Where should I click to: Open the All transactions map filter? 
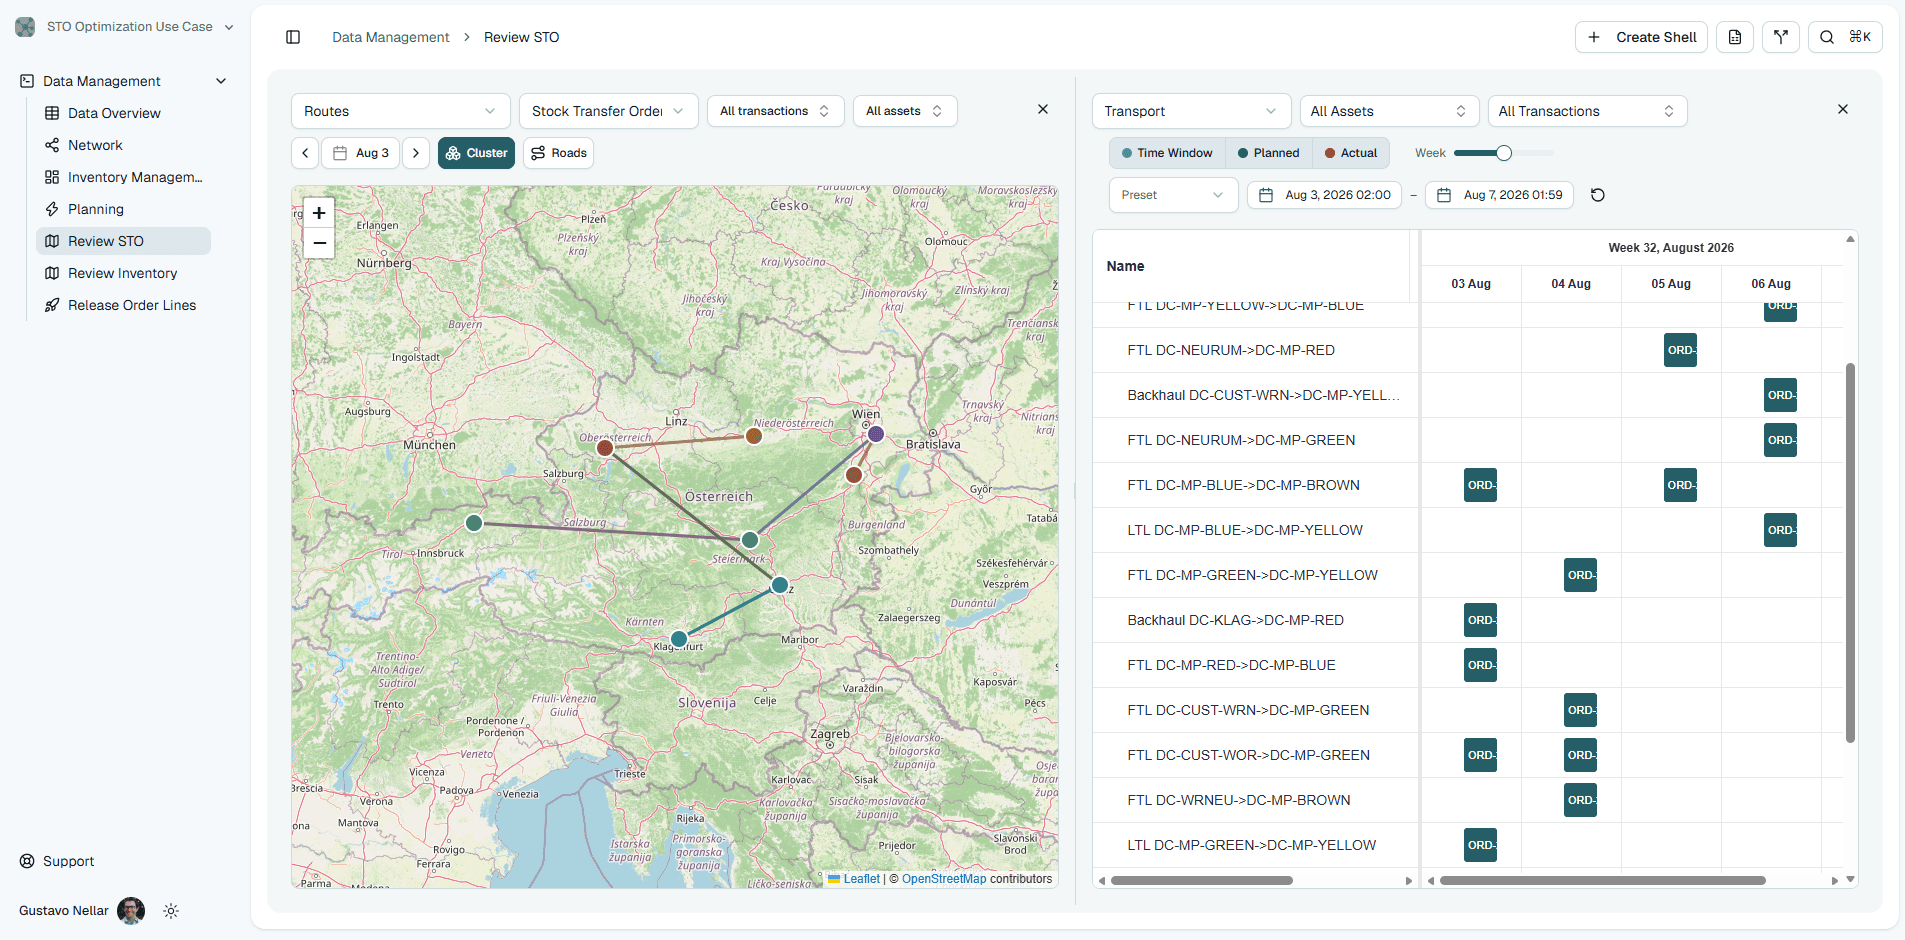pyautogui.click(x=775, y=111)
